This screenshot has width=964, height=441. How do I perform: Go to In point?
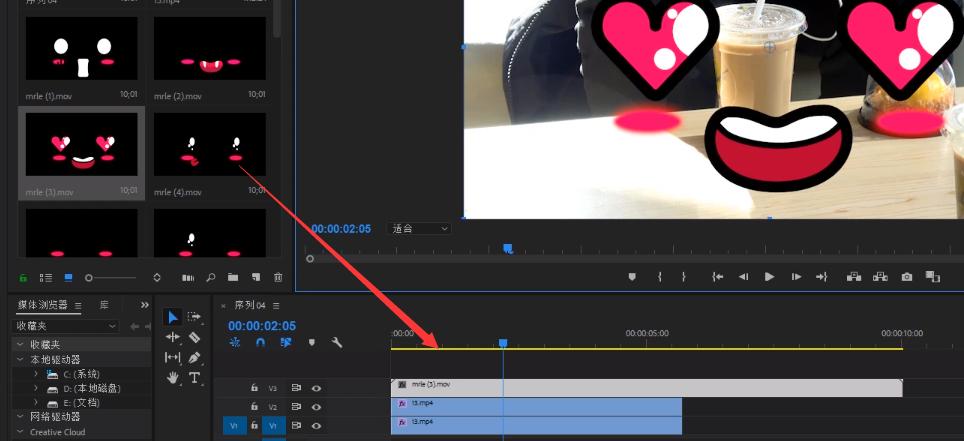pos(717,277)
